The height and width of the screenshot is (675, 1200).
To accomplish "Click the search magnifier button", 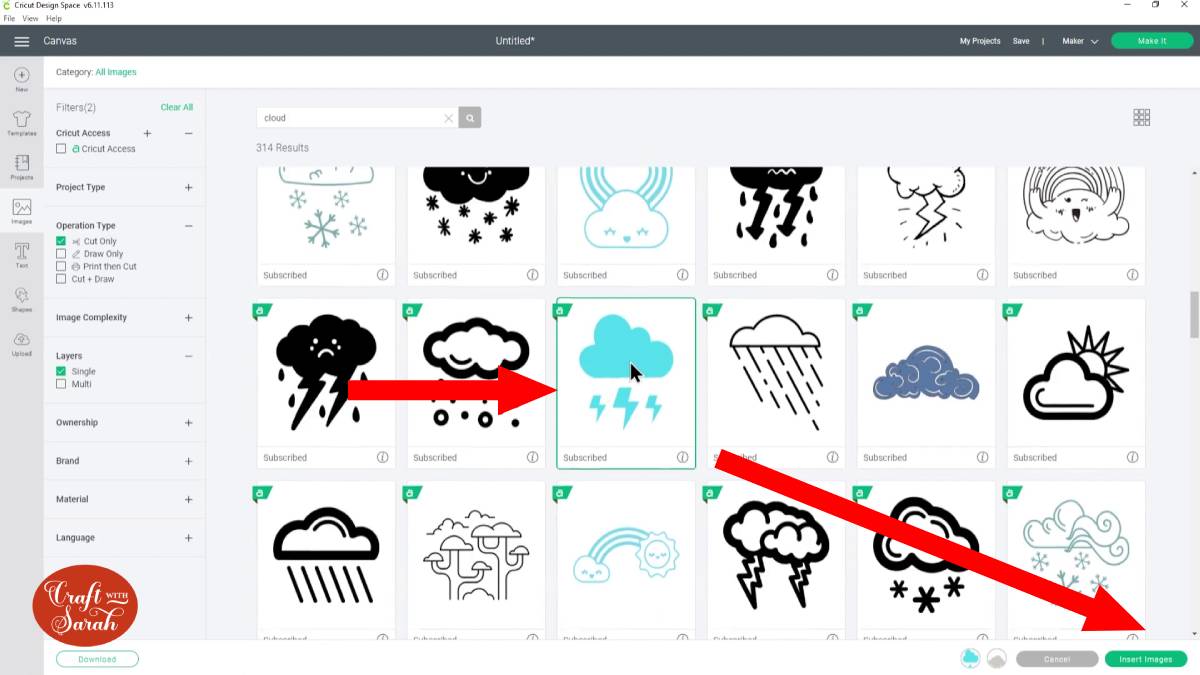I will (x=470, y=118).
